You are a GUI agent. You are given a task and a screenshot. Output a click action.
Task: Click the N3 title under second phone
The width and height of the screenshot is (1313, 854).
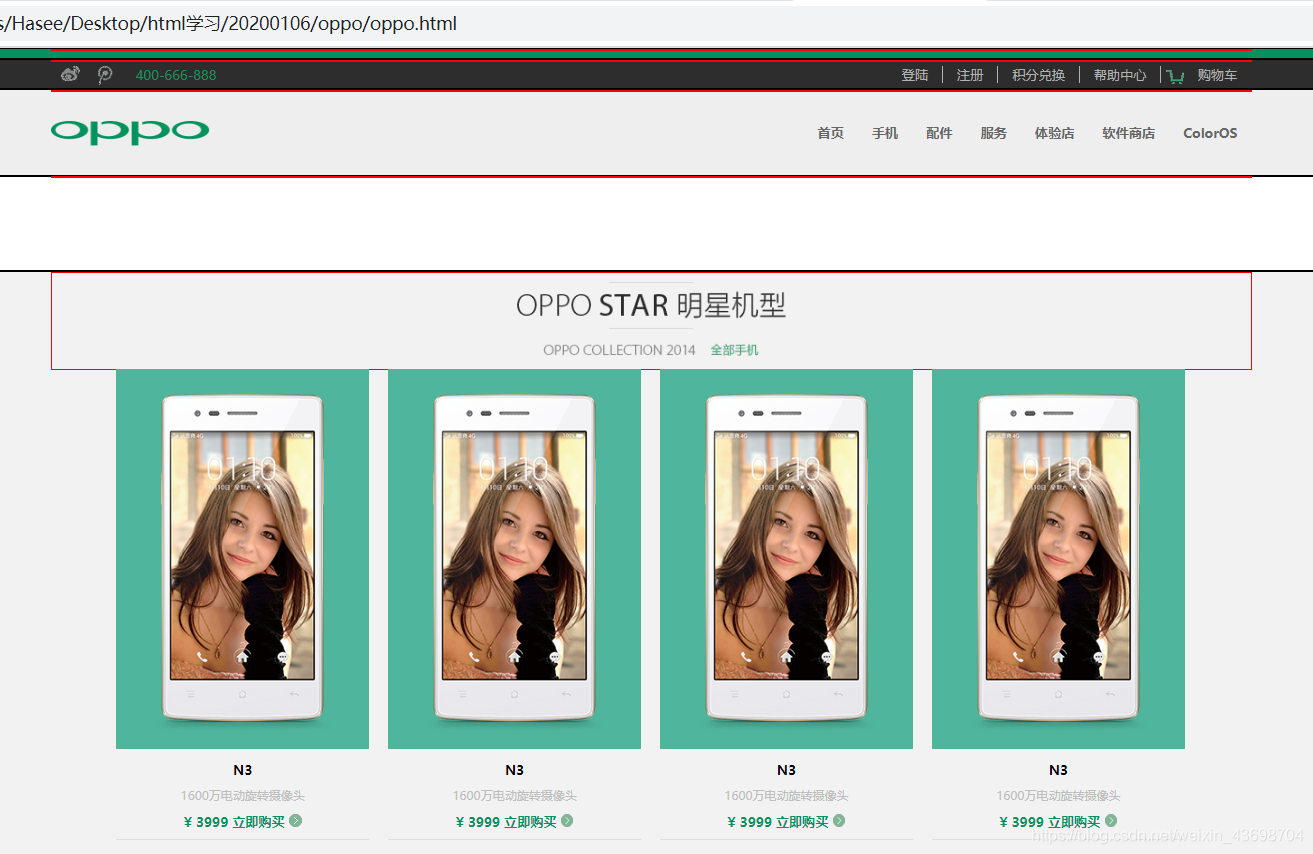[515, 770]
